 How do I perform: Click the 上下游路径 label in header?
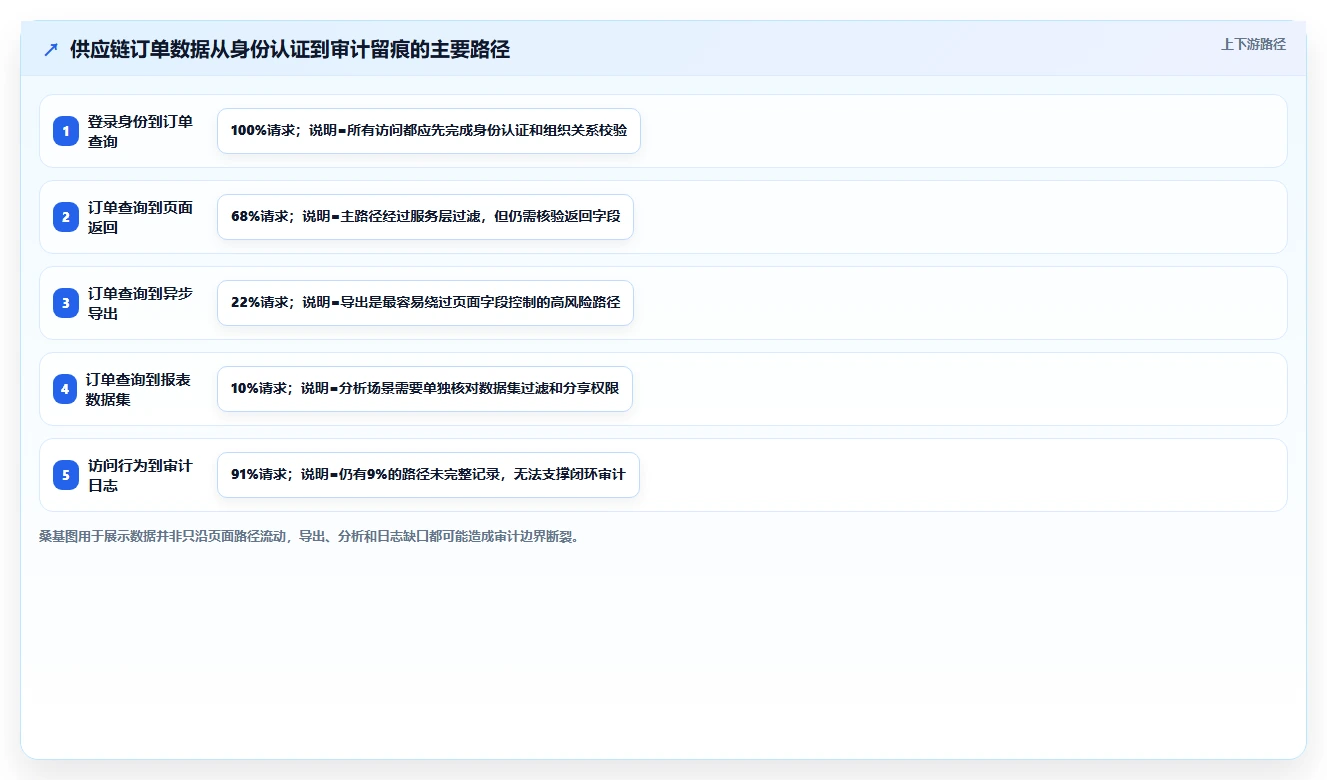pos(1253,44)
